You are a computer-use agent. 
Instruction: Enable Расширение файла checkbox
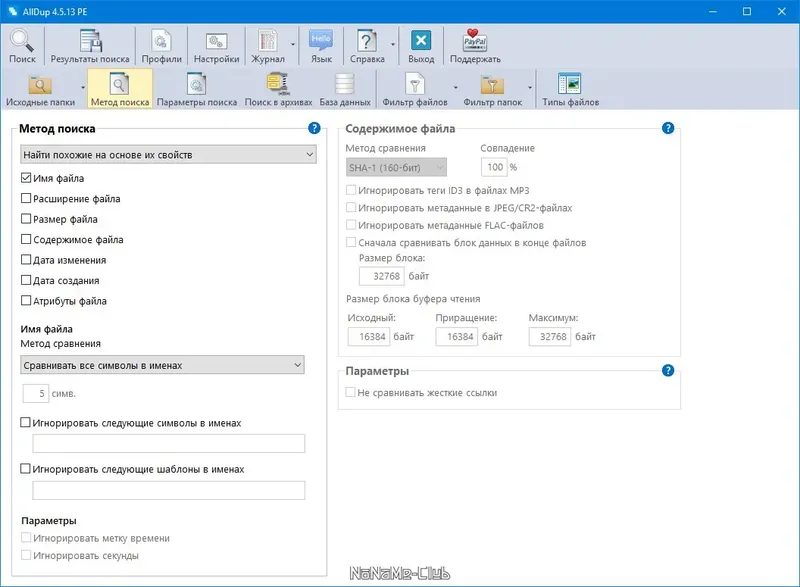26,198
